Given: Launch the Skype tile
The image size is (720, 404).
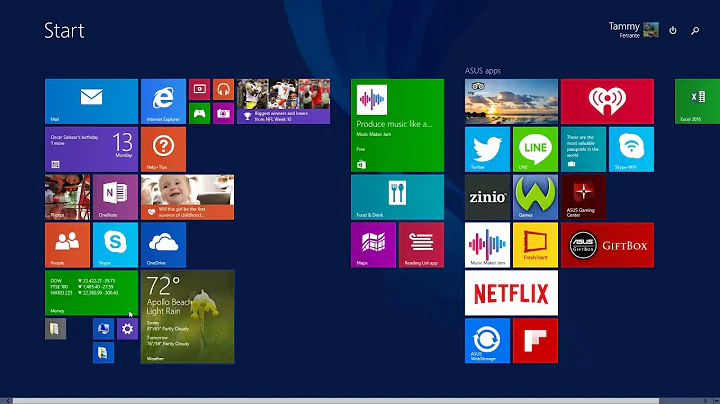Looking at the screenshot, I should tap(115, 245).
